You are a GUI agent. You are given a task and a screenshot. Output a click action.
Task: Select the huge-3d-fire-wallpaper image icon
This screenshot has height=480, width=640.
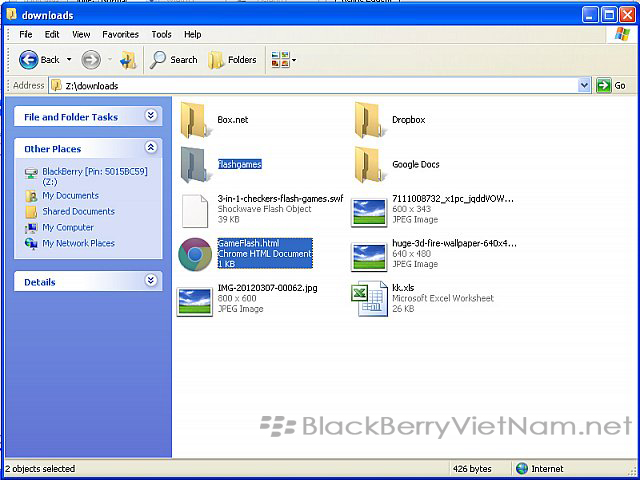click(369, 257)
